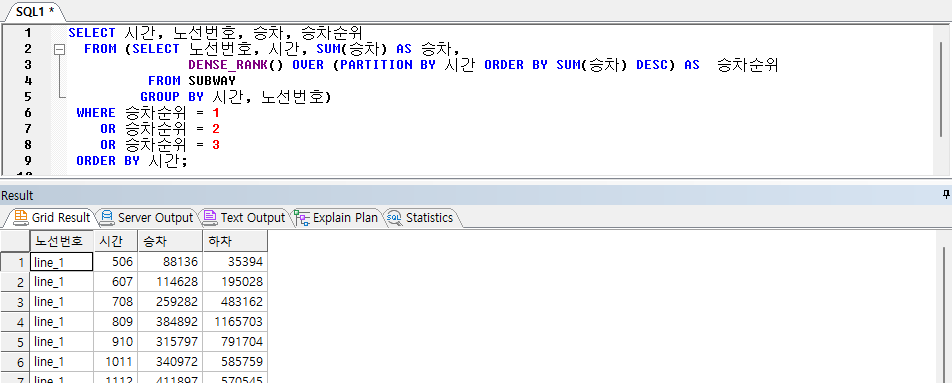Image resolution: width=952 pixels, height=383 pixels.
Task: Click the grid's select-all corner cell
Action: pos(15,241)
